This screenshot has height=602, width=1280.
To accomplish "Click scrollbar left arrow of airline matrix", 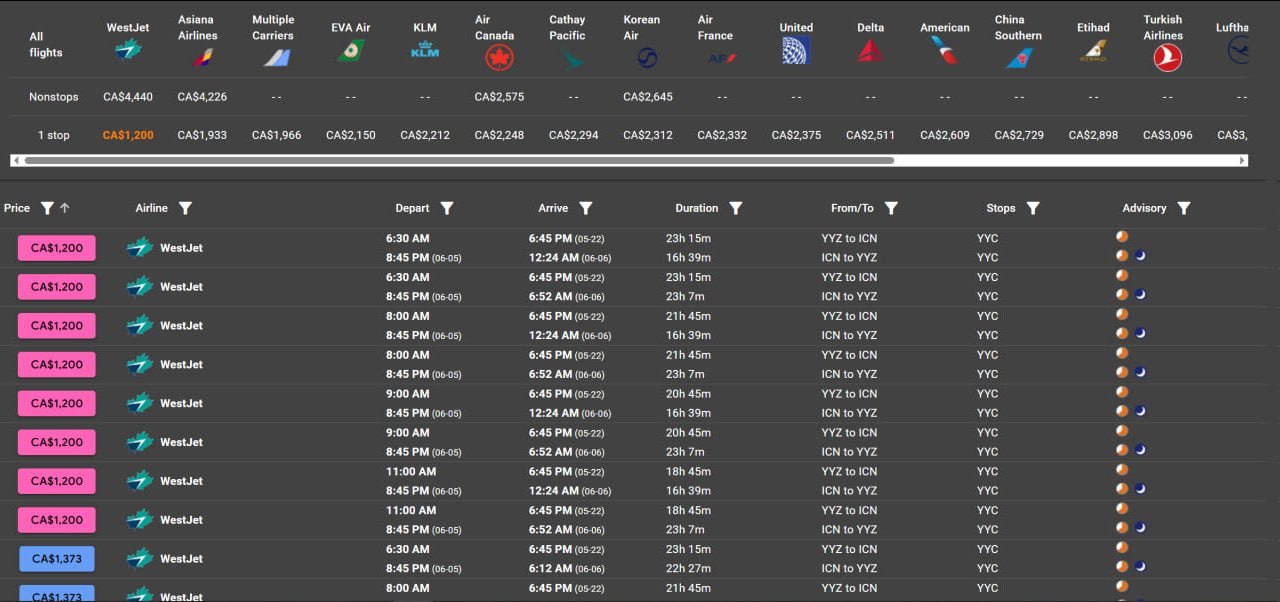I will [x=16, y=160].
